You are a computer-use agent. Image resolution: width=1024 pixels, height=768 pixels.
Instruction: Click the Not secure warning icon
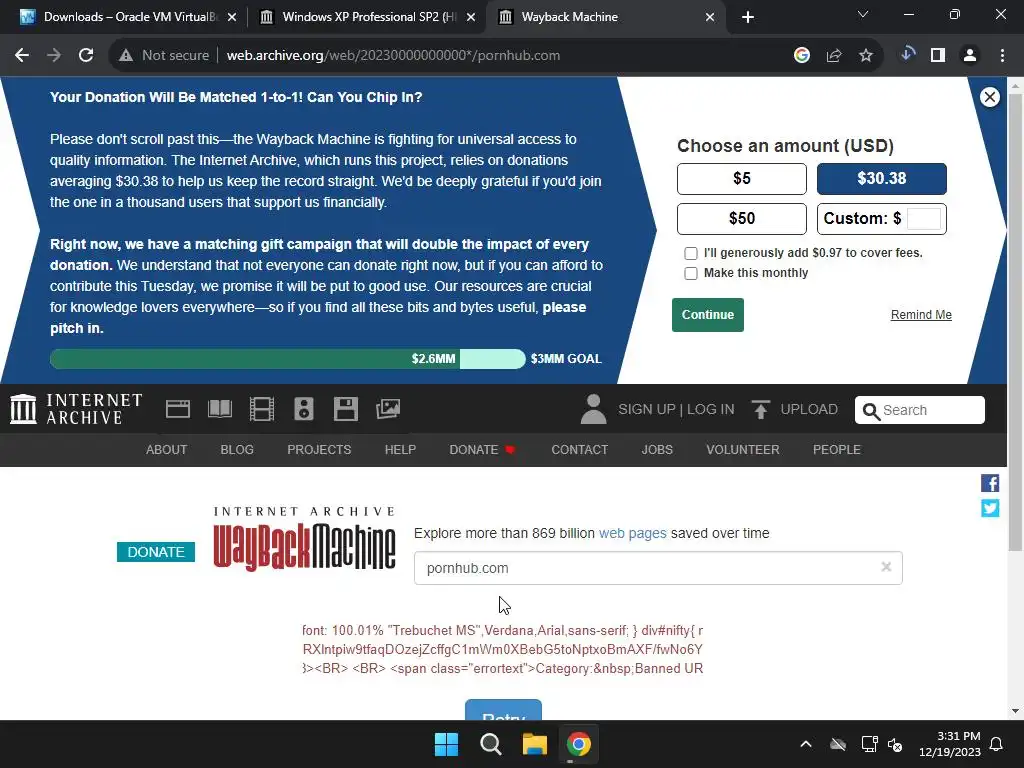click(126, 56)
